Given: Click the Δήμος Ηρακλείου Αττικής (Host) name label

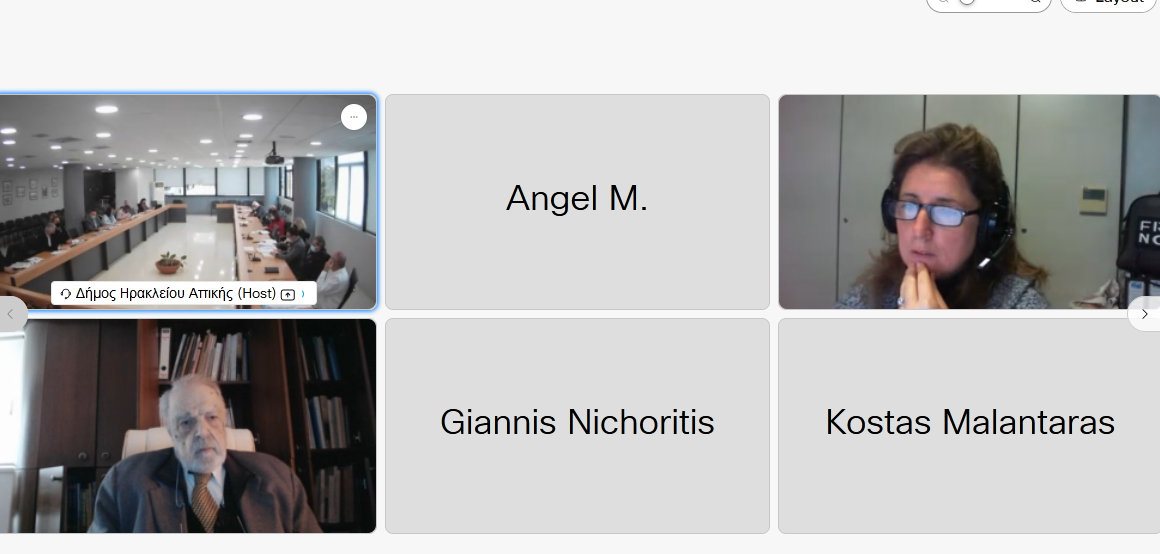Looking at the screenshot, I should click(183, 294).
